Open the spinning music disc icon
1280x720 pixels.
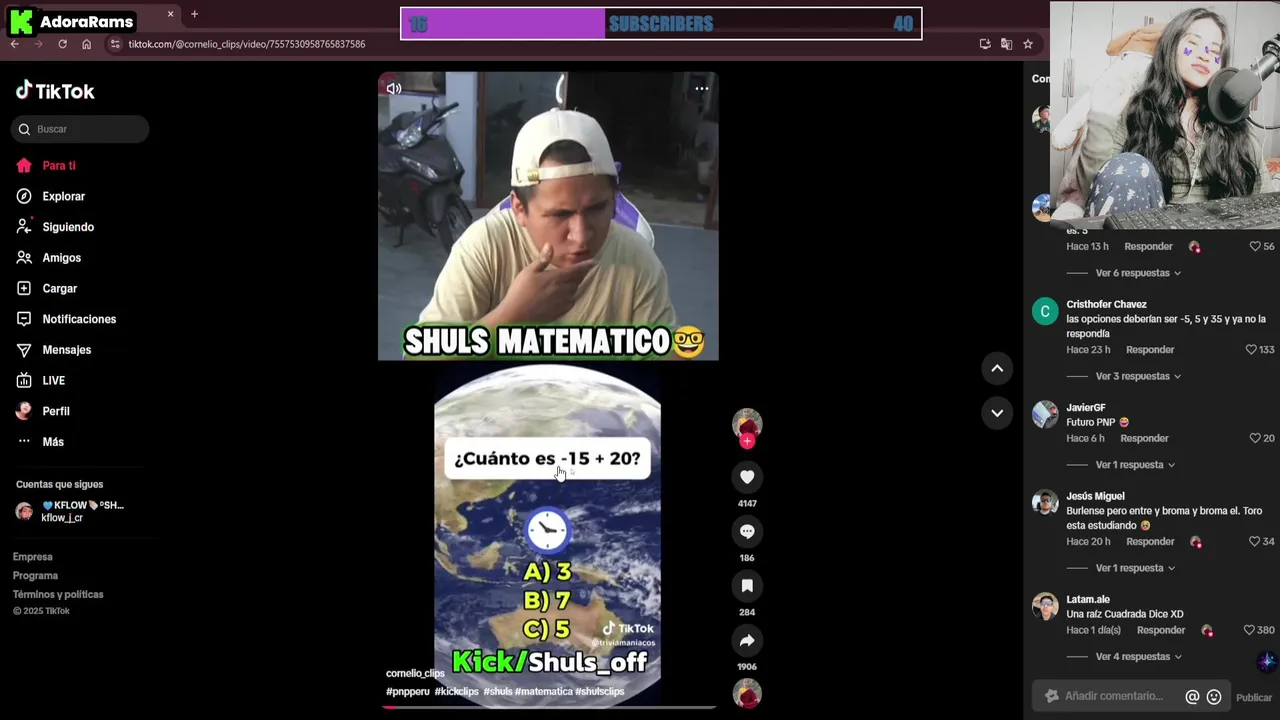click(747, 693)
